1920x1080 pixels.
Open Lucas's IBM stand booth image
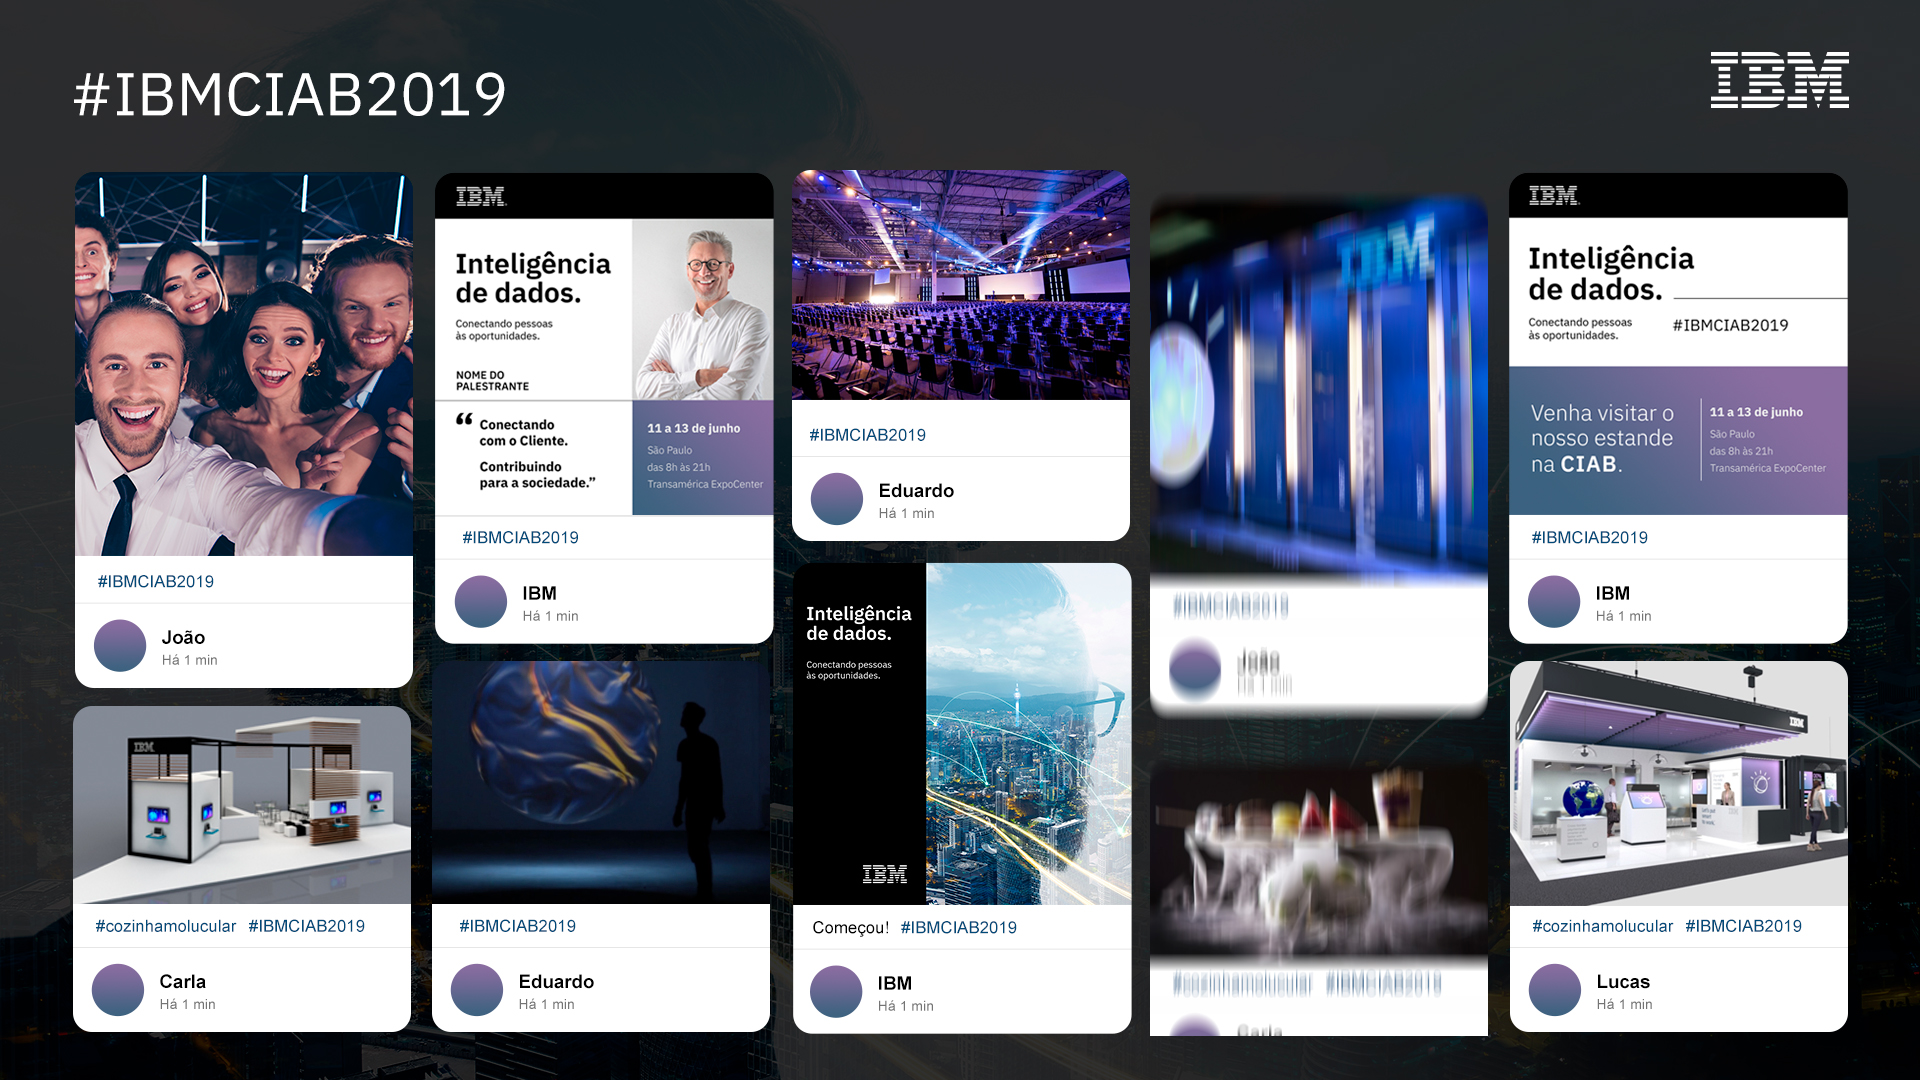click(x=1678, y=783)
